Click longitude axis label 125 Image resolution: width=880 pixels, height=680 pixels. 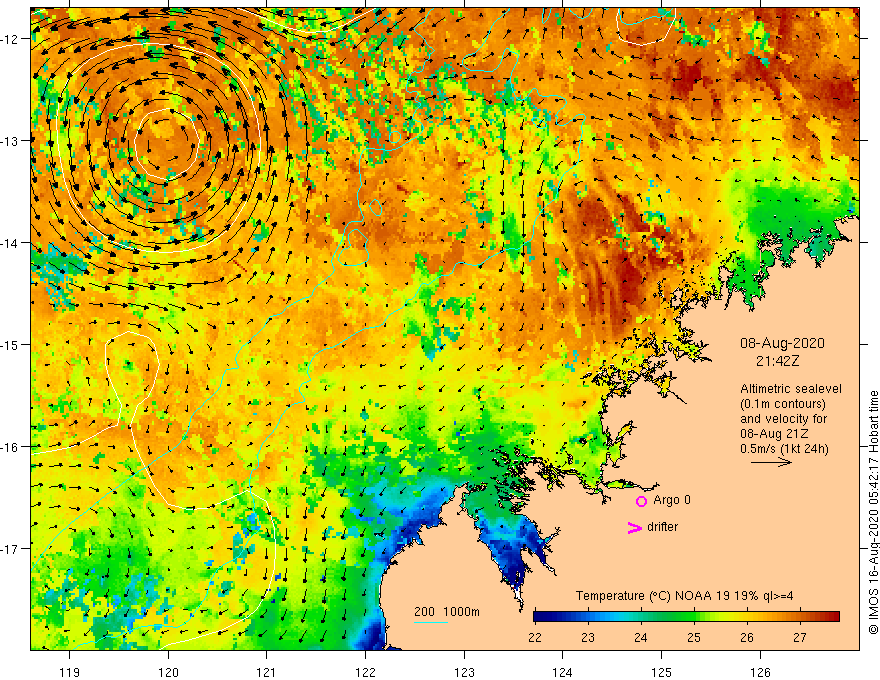662,672
